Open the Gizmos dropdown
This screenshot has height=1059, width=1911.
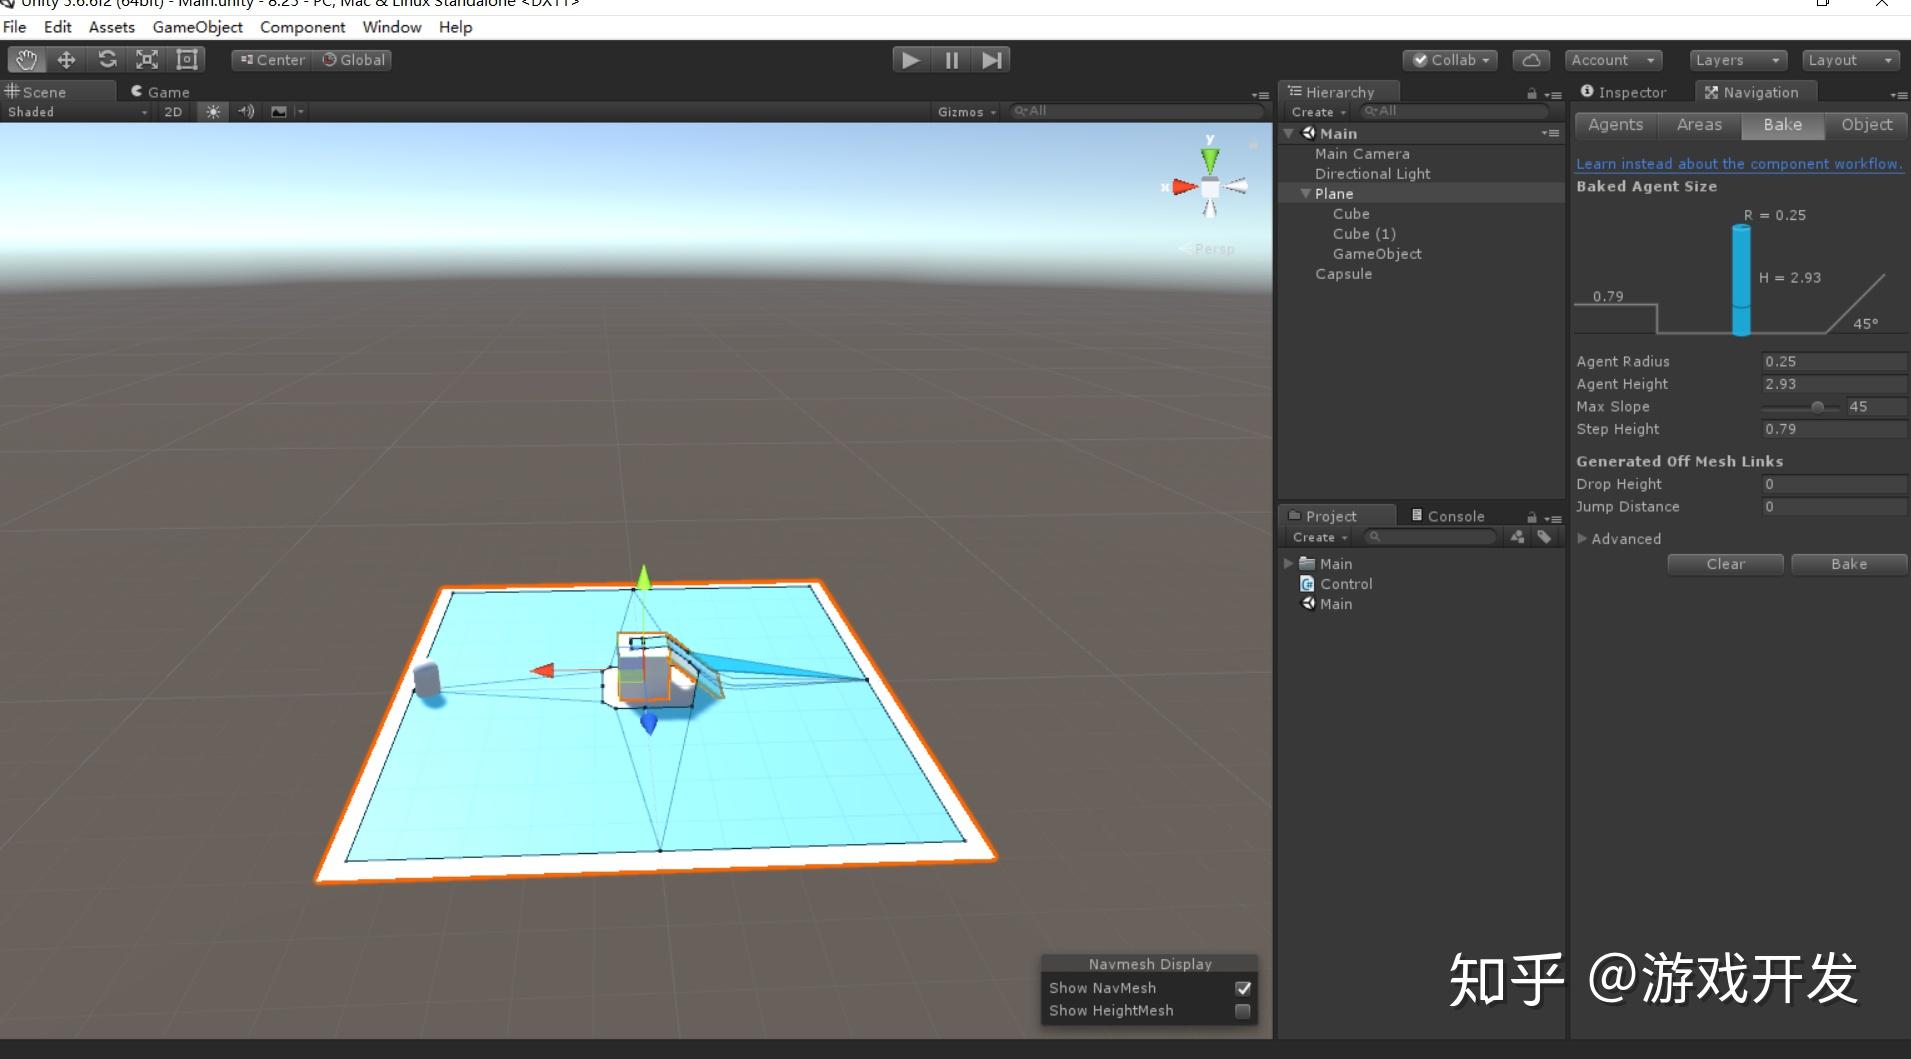tap(966, 112)
